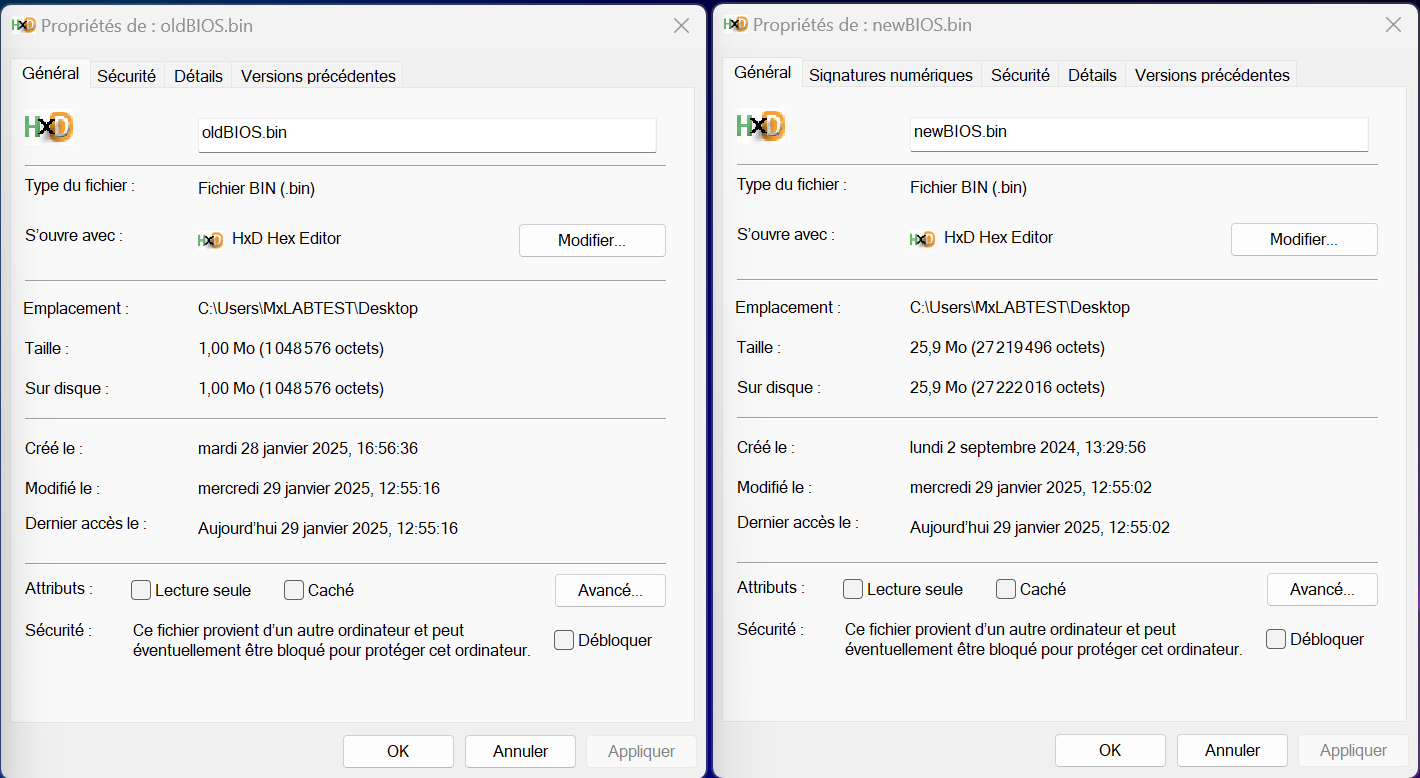Click HxD icon in oldBIOS.bin title bar
Viewport: 1420px width, 778px height.
24,25
